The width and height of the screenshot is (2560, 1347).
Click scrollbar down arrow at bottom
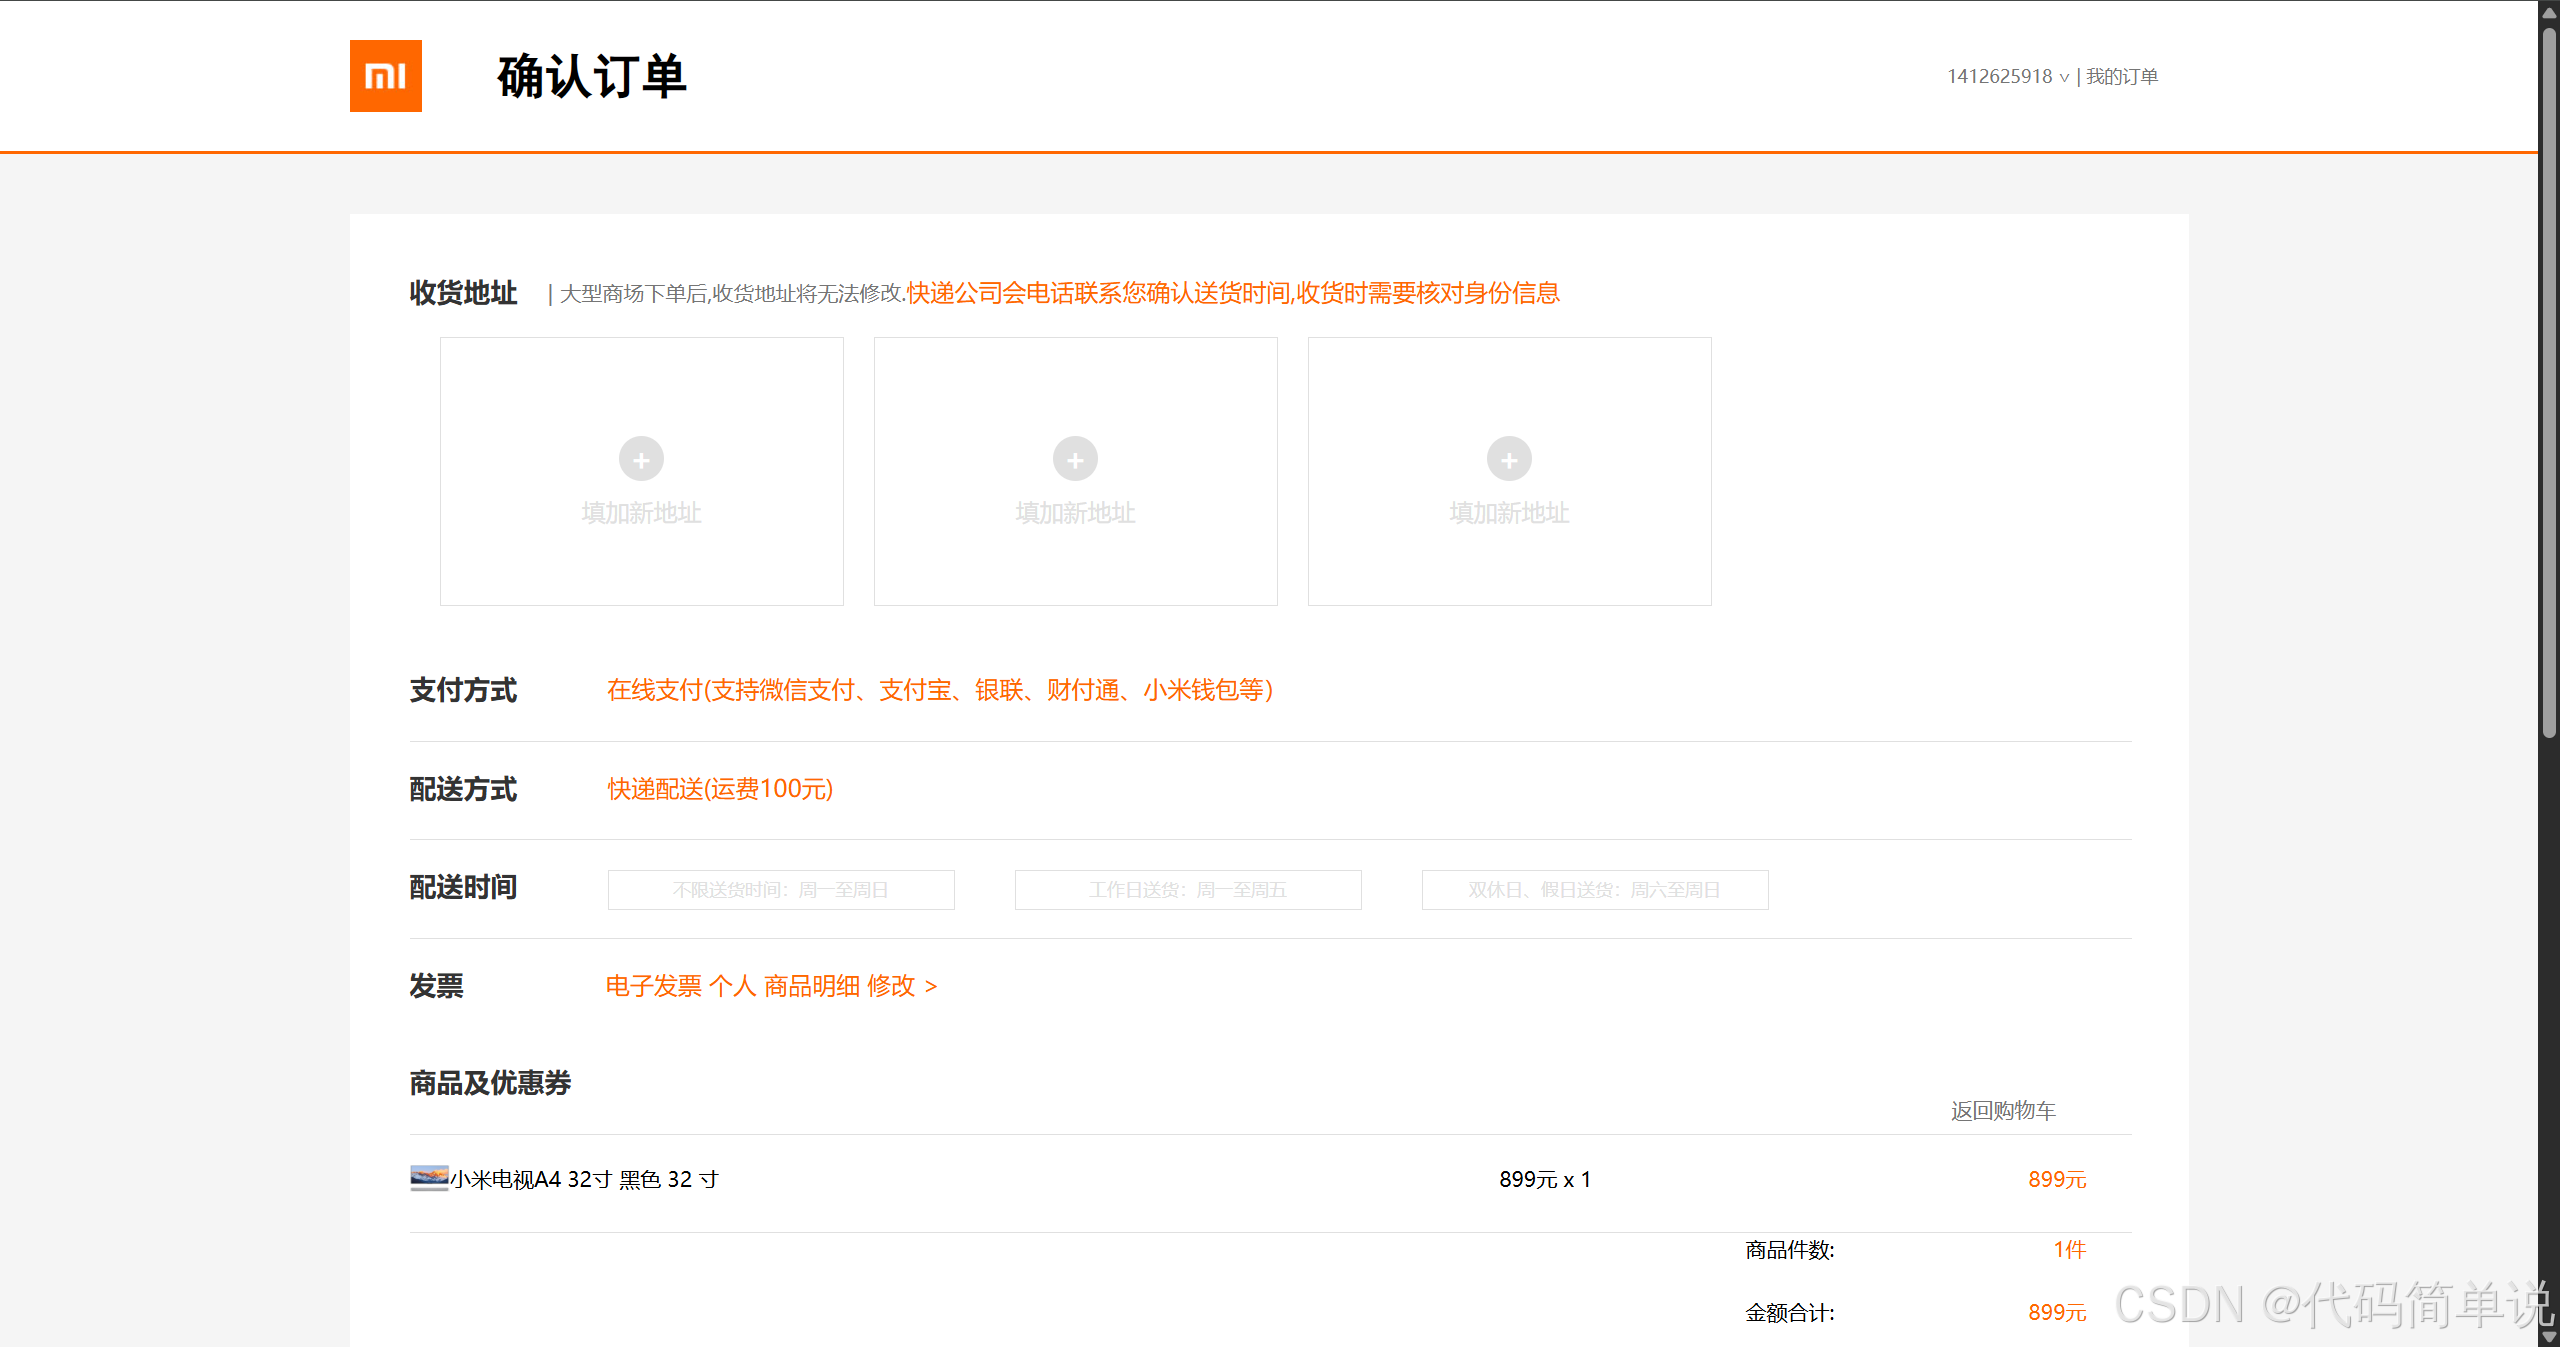[2549, 1337]
